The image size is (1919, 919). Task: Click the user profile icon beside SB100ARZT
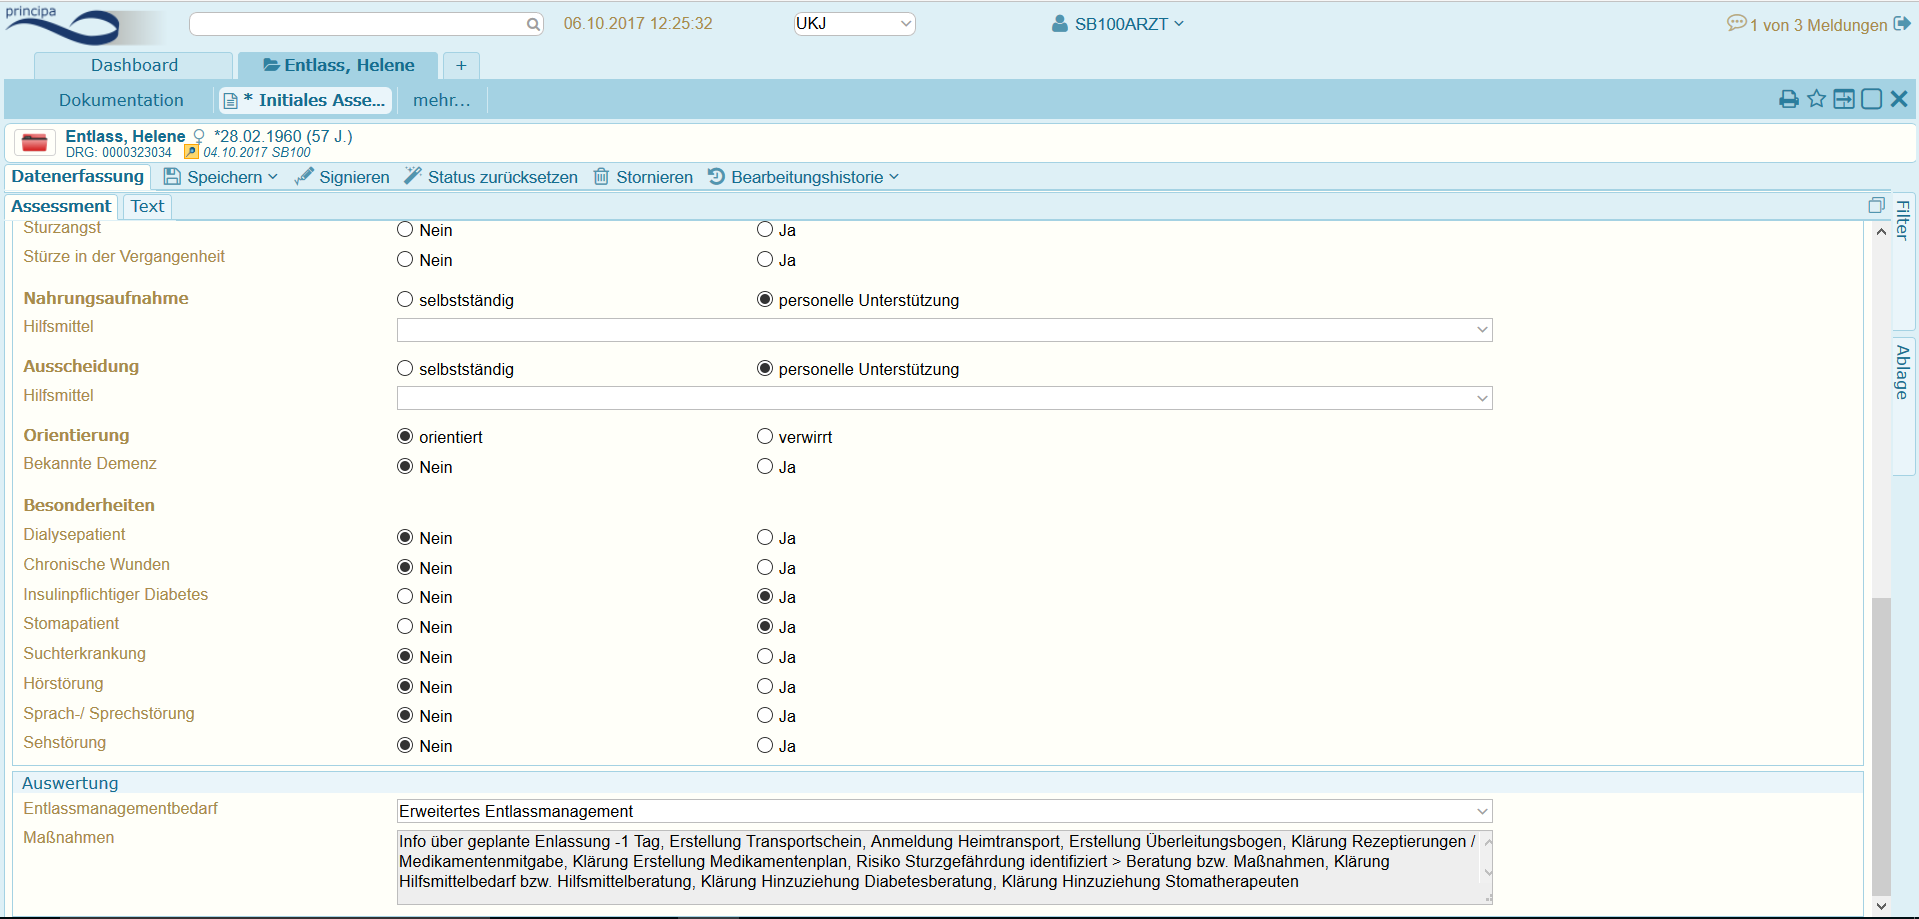[x=1060, y=23]
